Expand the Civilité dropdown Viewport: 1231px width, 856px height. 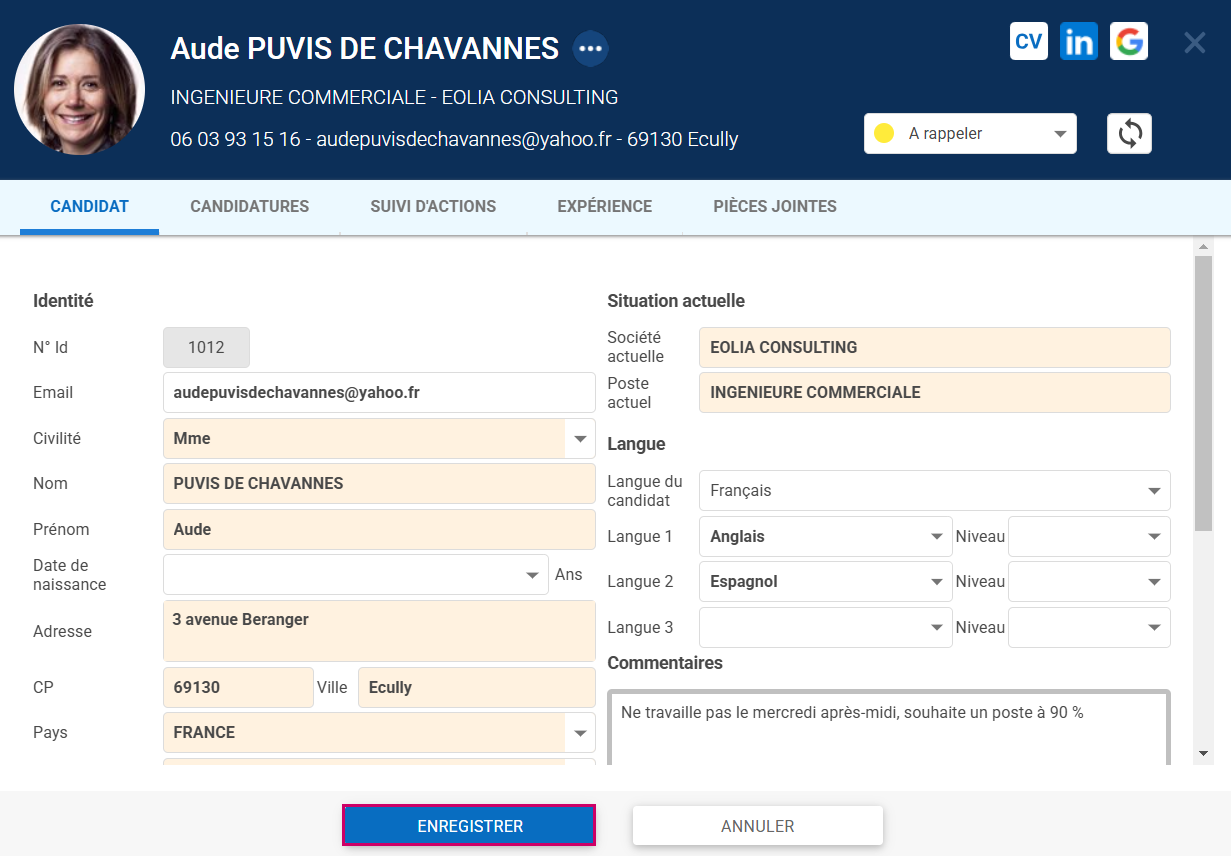pyautogui.click(x=579, y=438)
